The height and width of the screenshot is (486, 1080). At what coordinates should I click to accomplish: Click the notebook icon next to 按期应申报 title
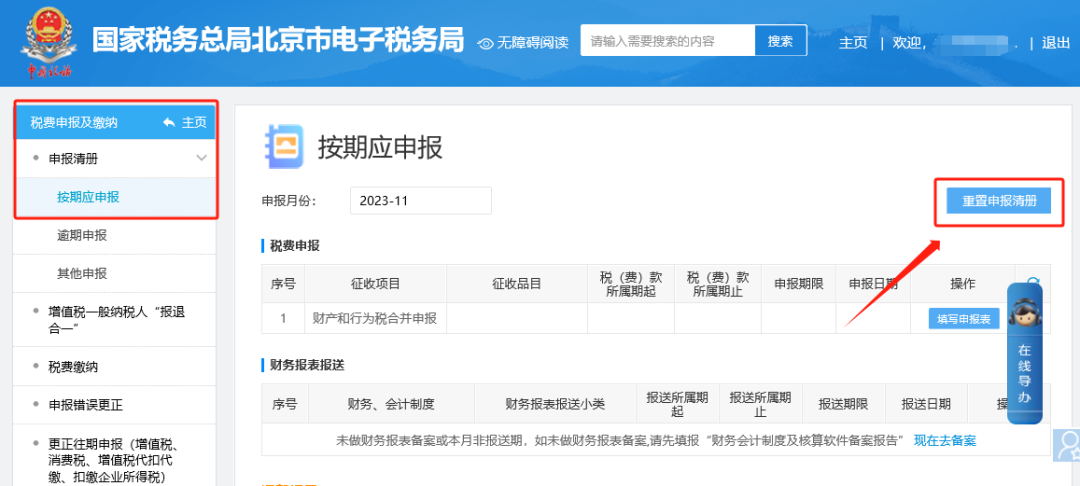click(284, 147)
